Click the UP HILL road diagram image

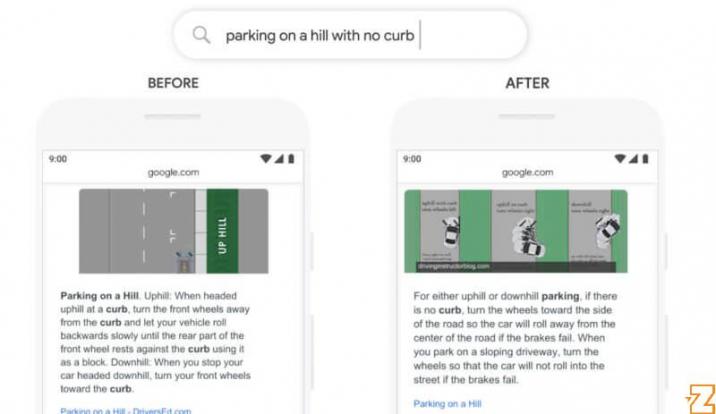(174, 231)
